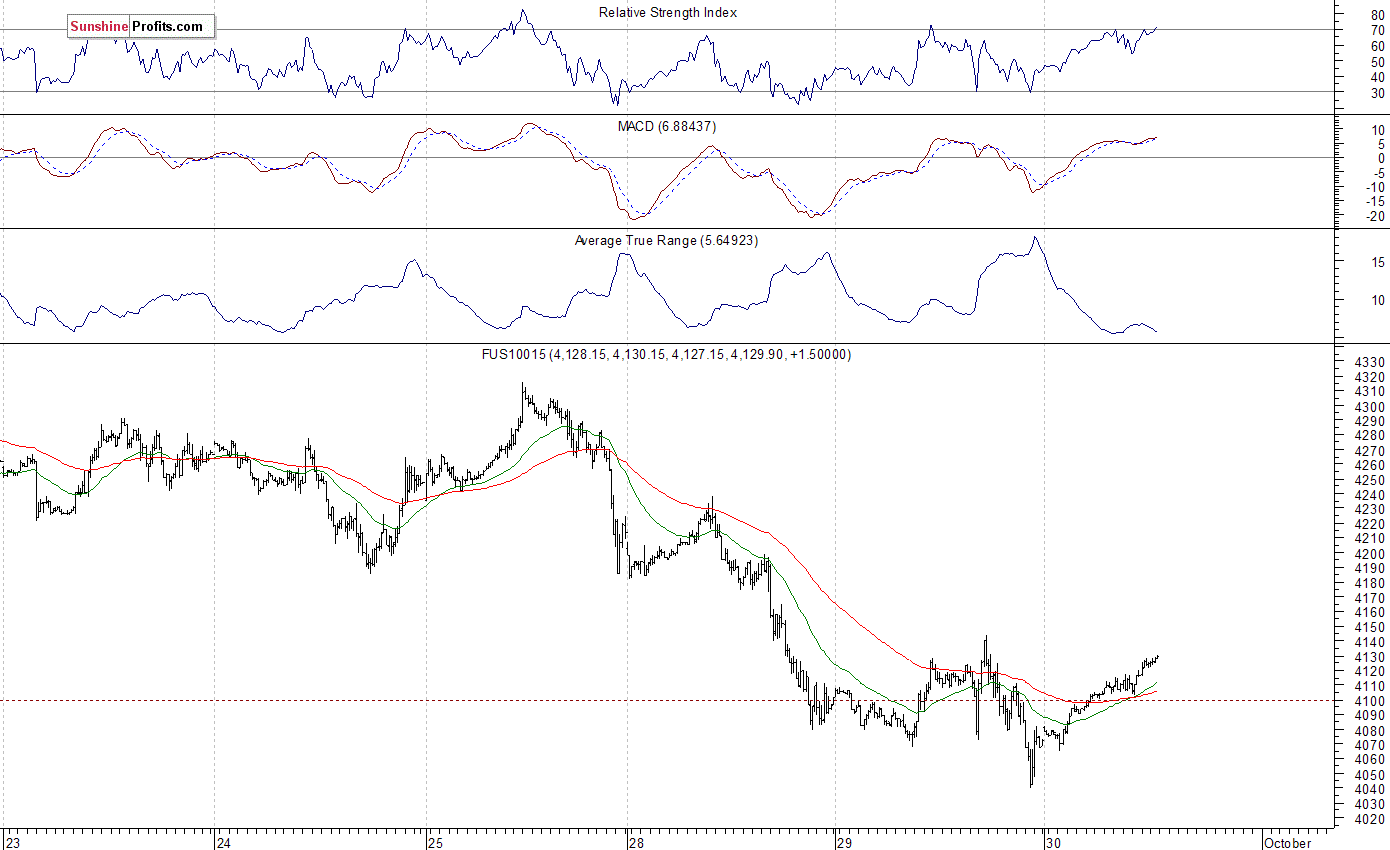Click the Average True Range (5.64923) label
The height and width of the screenshot is (850, 1390).
click(668, 240)
